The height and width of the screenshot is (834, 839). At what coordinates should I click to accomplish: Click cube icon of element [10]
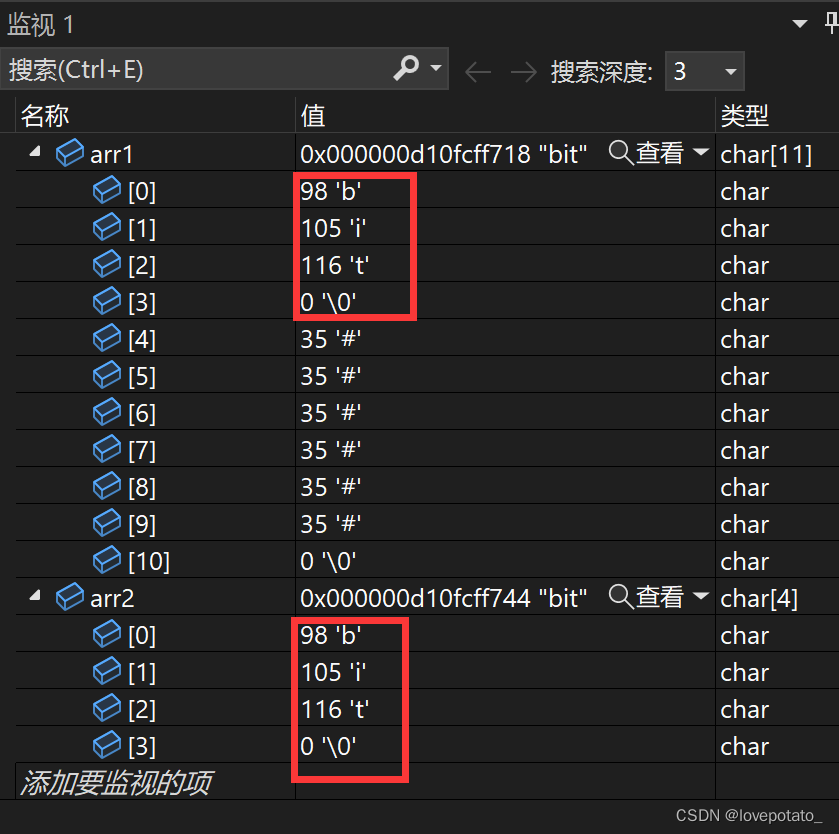coord(107,560)
